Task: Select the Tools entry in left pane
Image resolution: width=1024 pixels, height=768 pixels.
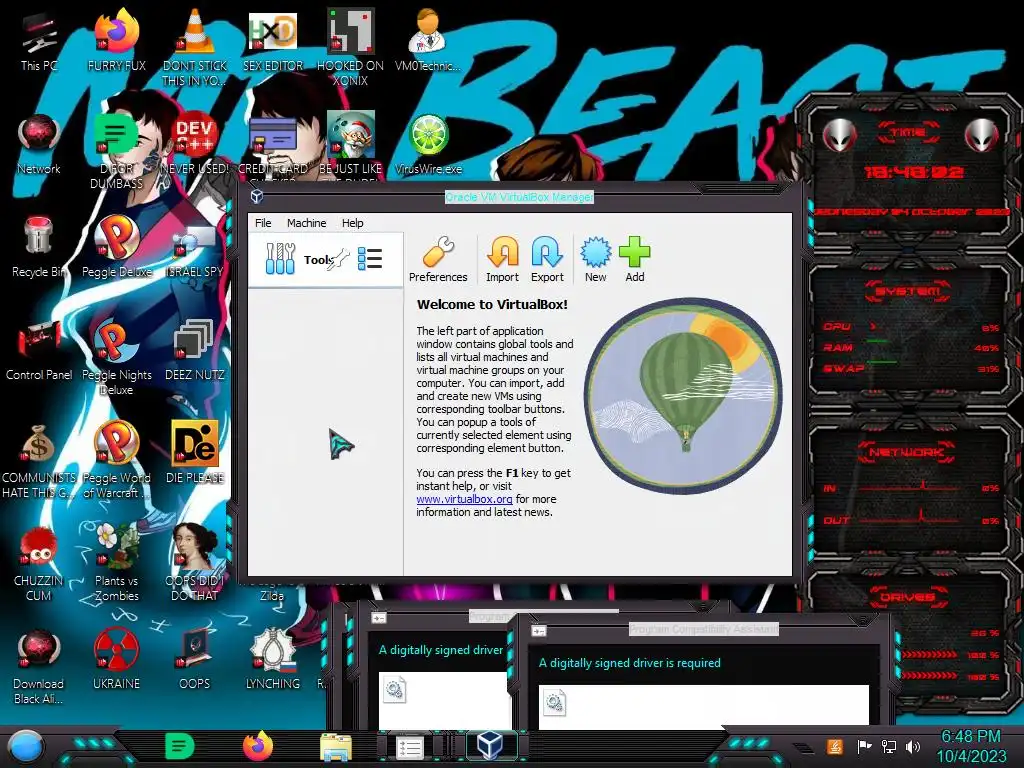Action: tap(325, 259)
